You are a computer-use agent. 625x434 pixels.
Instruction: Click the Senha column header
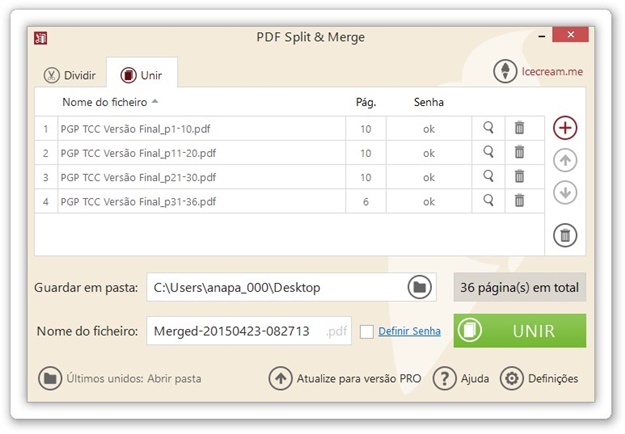[428, 102]
